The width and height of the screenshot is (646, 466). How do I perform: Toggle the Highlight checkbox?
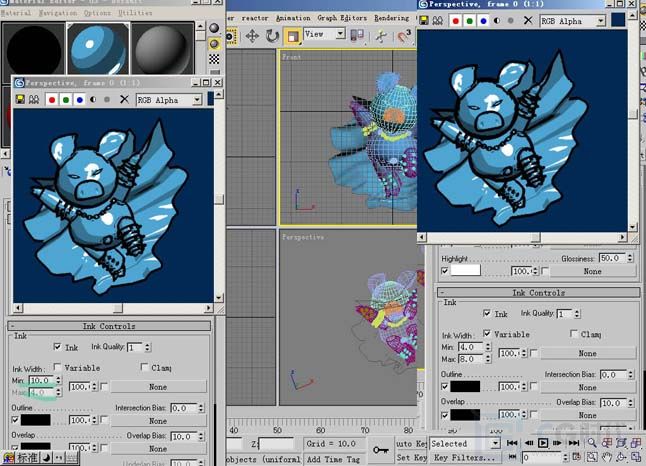click(445, 271)
